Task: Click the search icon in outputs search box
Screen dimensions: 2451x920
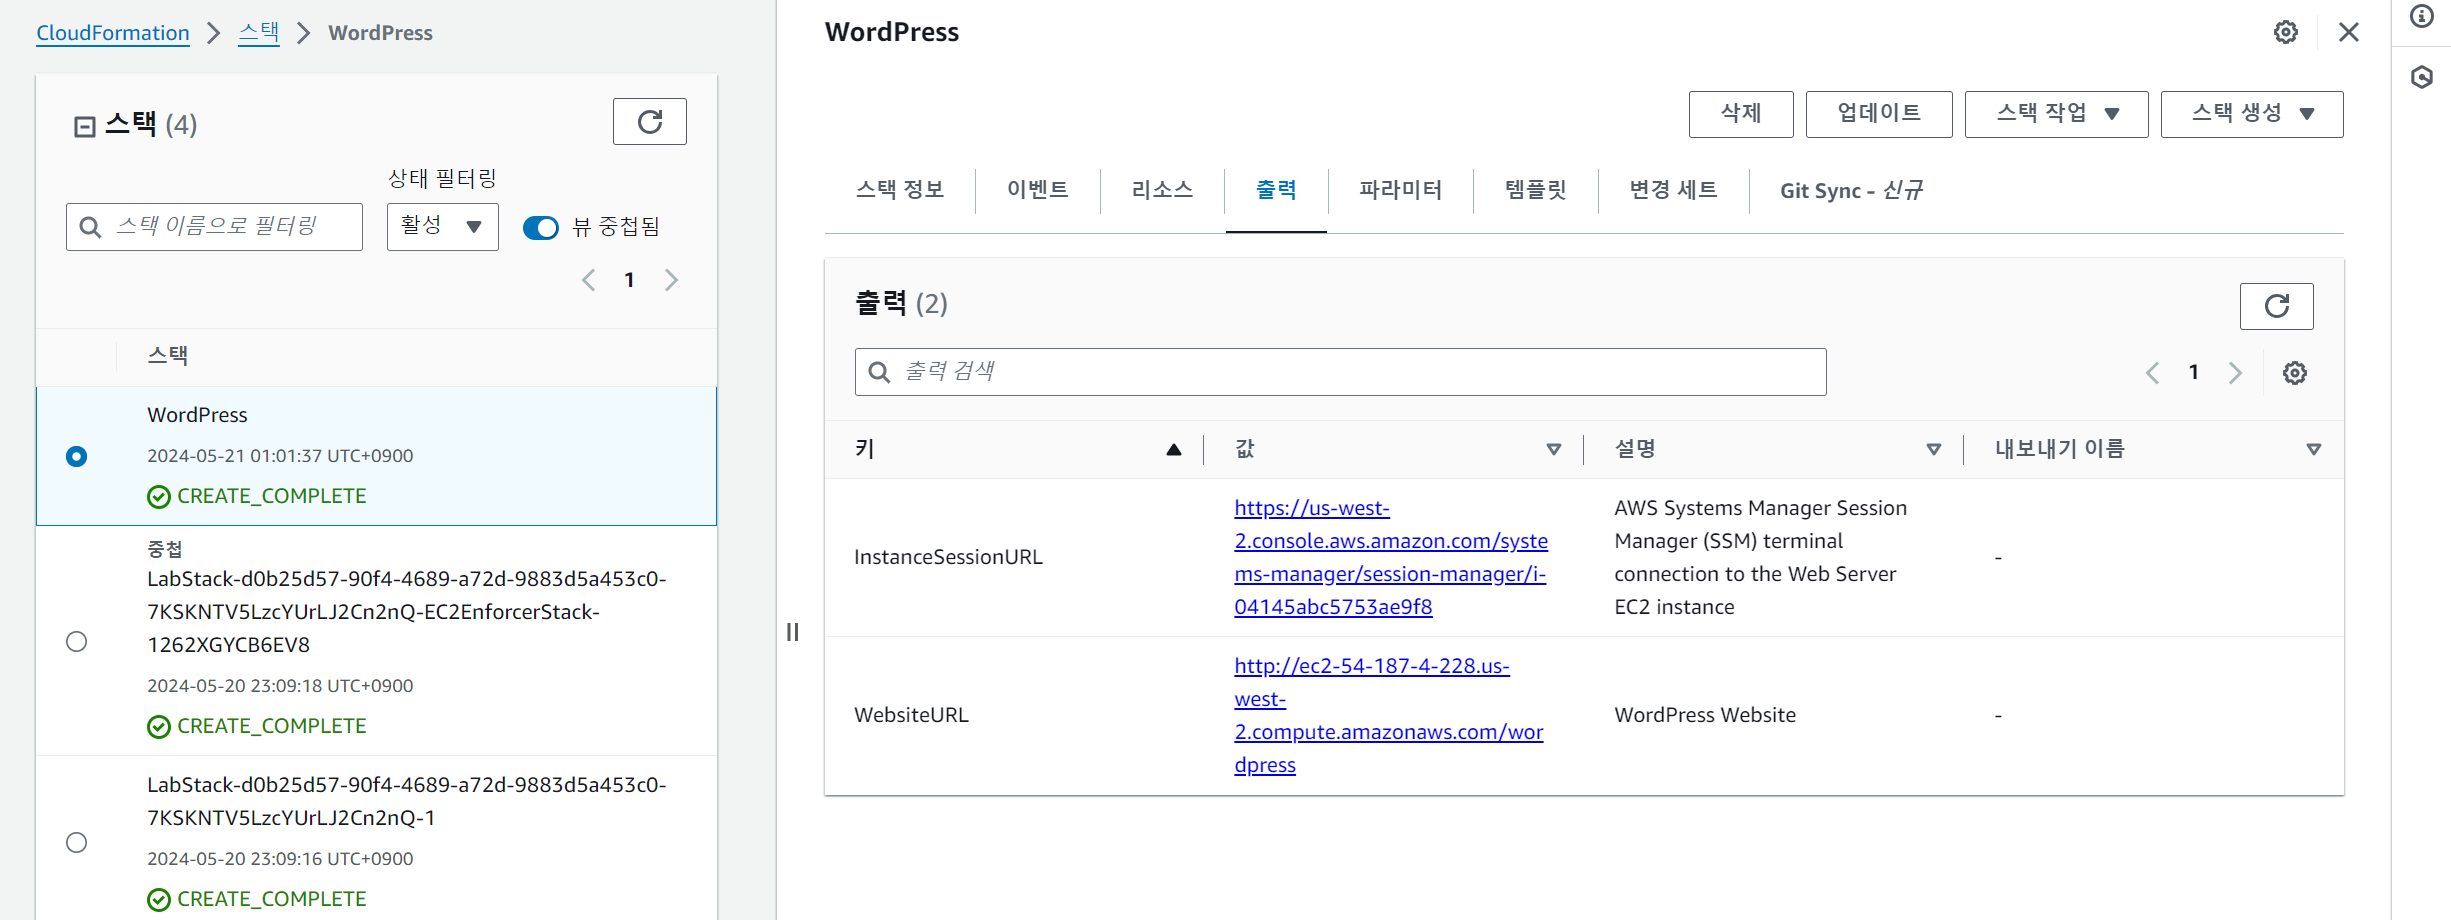Action: pyautogui.click(x=879, y=372)
